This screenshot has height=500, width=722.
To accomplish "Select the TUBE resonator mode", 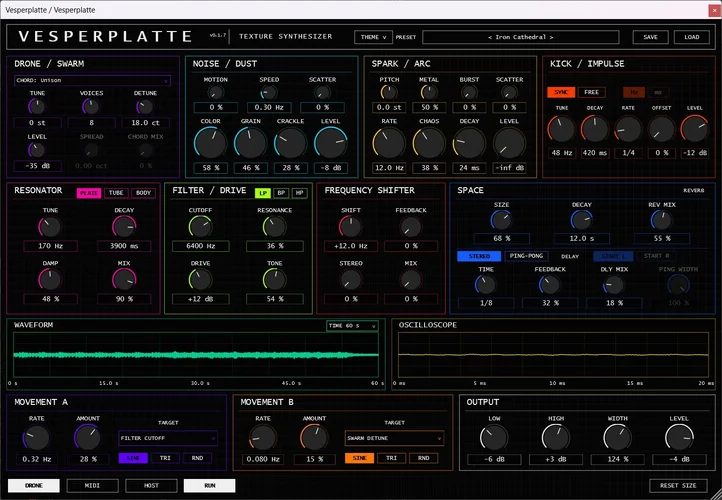I will [x=116, y=193].
